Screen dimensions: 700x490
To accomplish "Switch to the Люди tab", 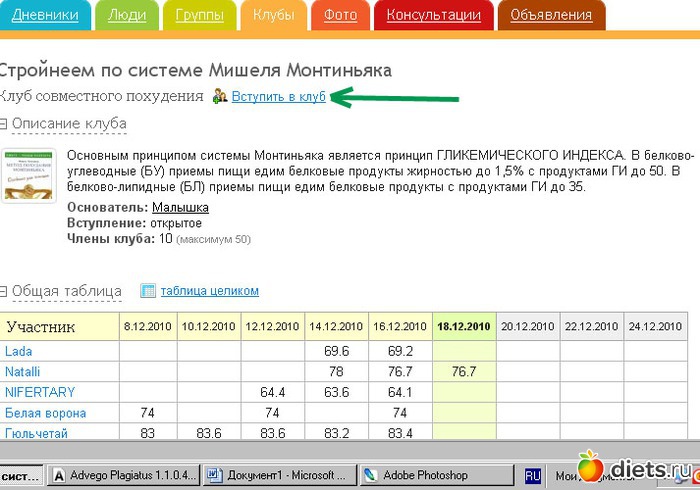I will [126, 15].
